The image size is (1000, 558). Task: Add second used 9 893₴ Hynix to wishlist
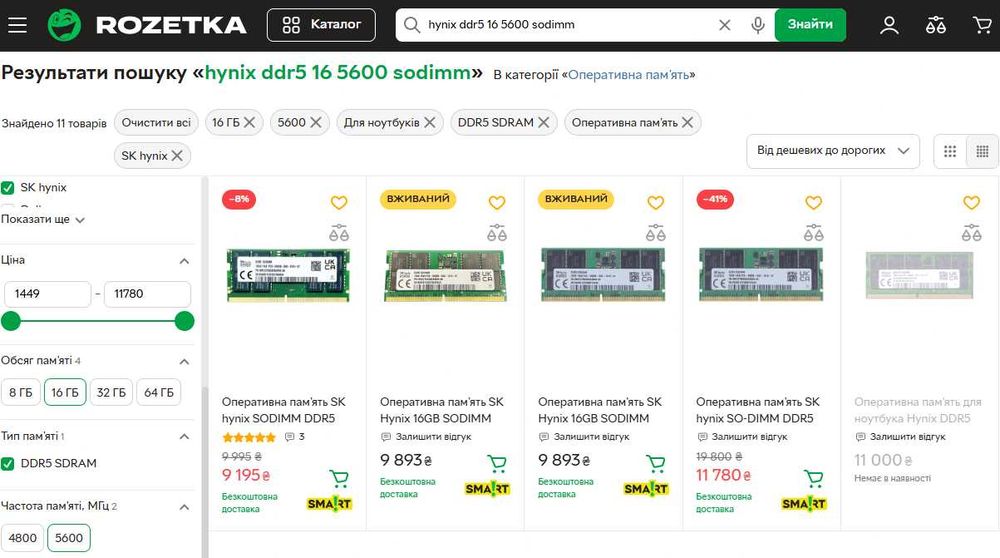click(x=656, y=203)
